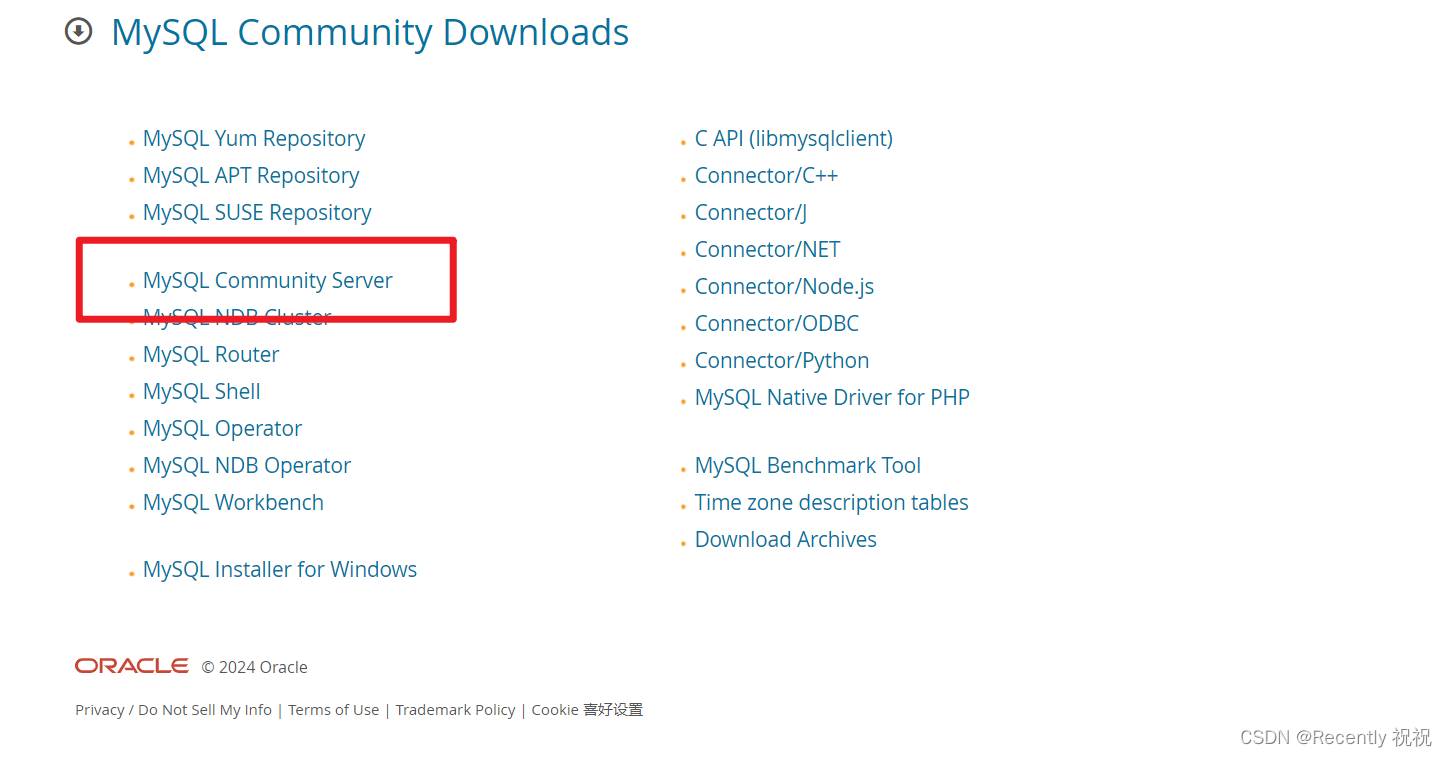
Task: Open MySQL APT Repository link
Action: tap(251, 176)
